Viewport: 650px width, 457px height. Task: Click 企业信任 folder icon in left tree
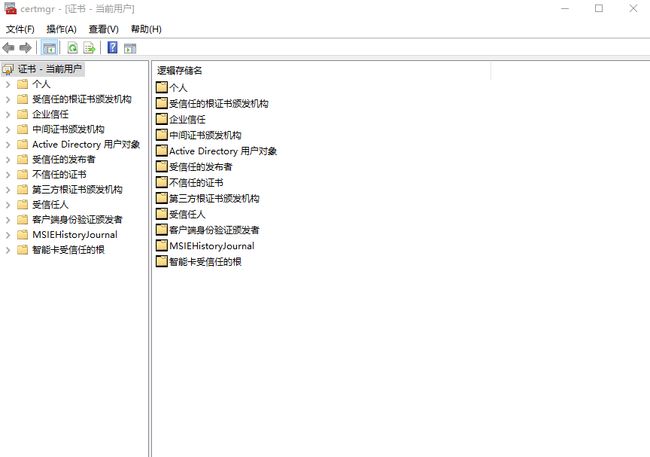point(22,114)
